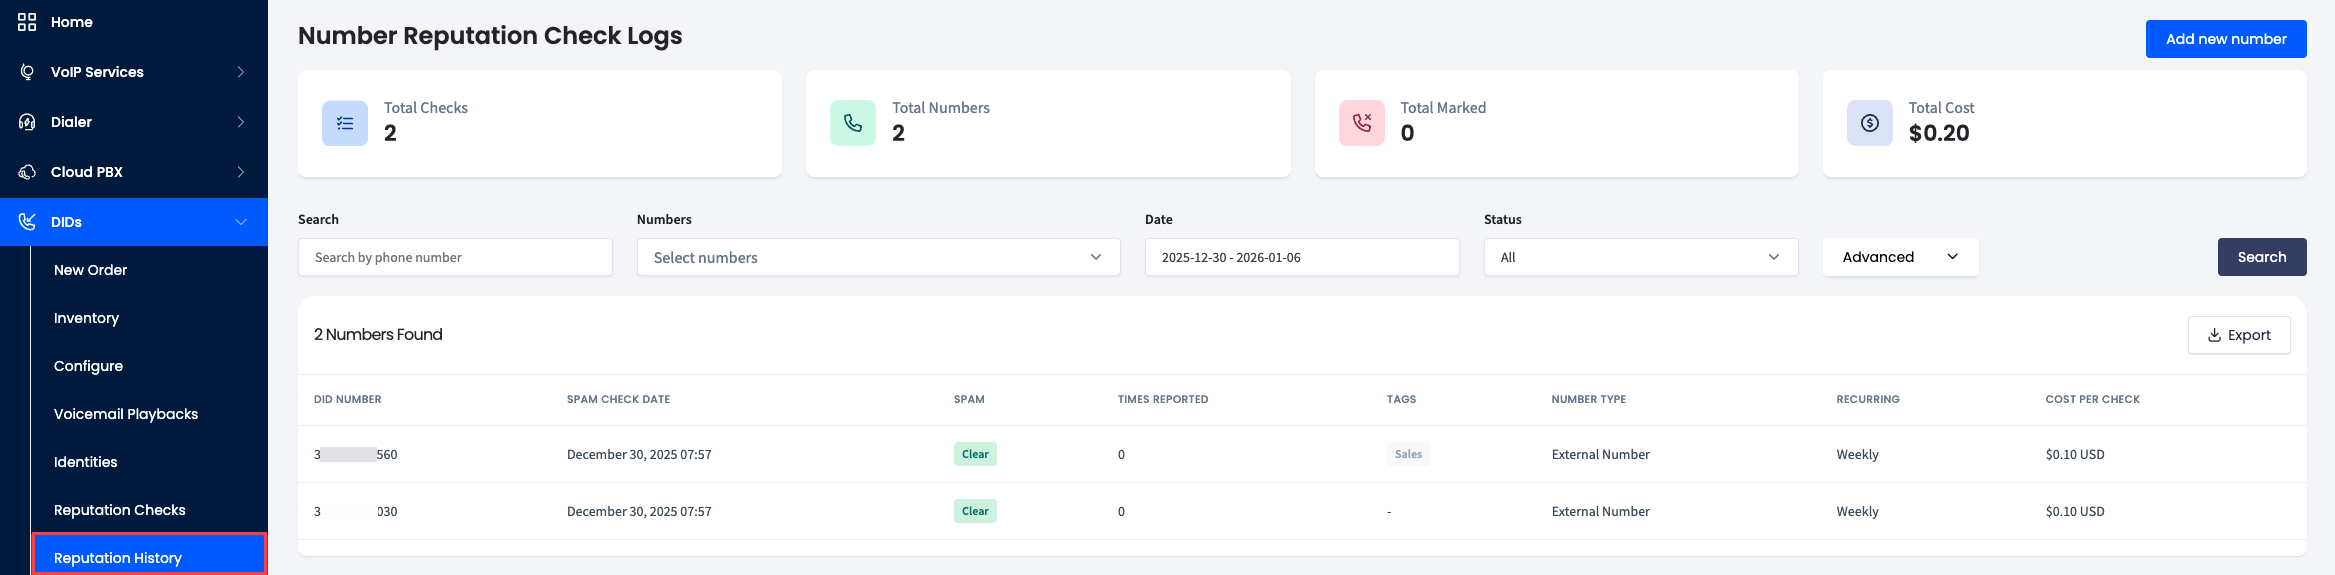
Task: Expand VoIP Services submenu chevron
Action: click(x=241, y=72)
